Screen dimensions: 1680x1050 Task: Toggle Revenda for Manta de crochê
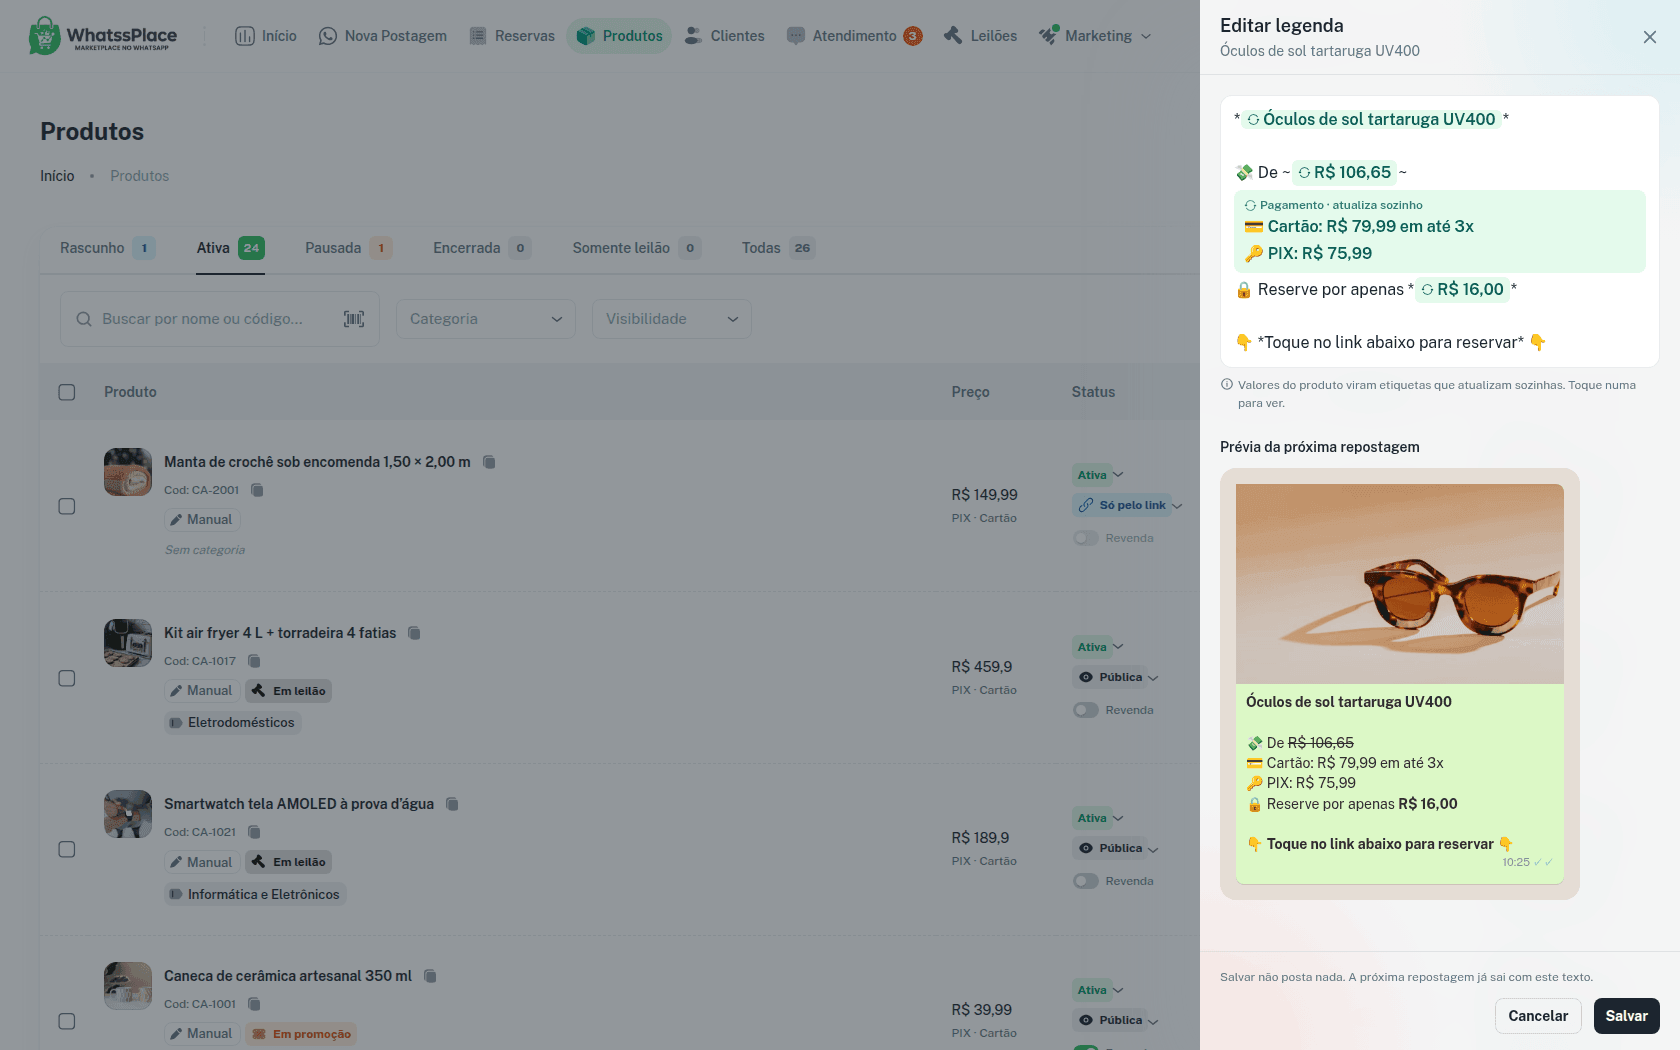click(1086, 538)
